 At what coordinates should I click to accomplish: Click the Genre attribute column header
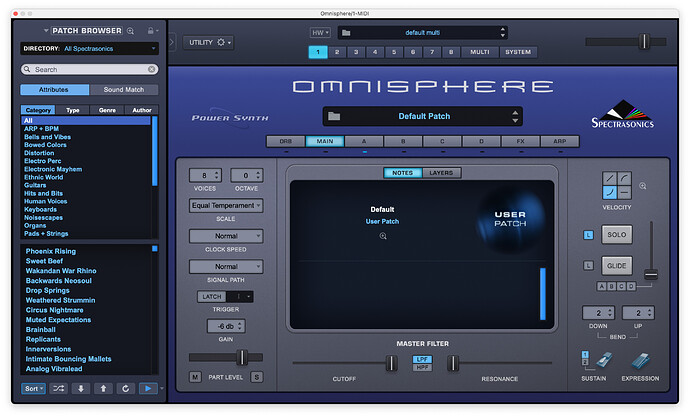(x=107, y=110)
